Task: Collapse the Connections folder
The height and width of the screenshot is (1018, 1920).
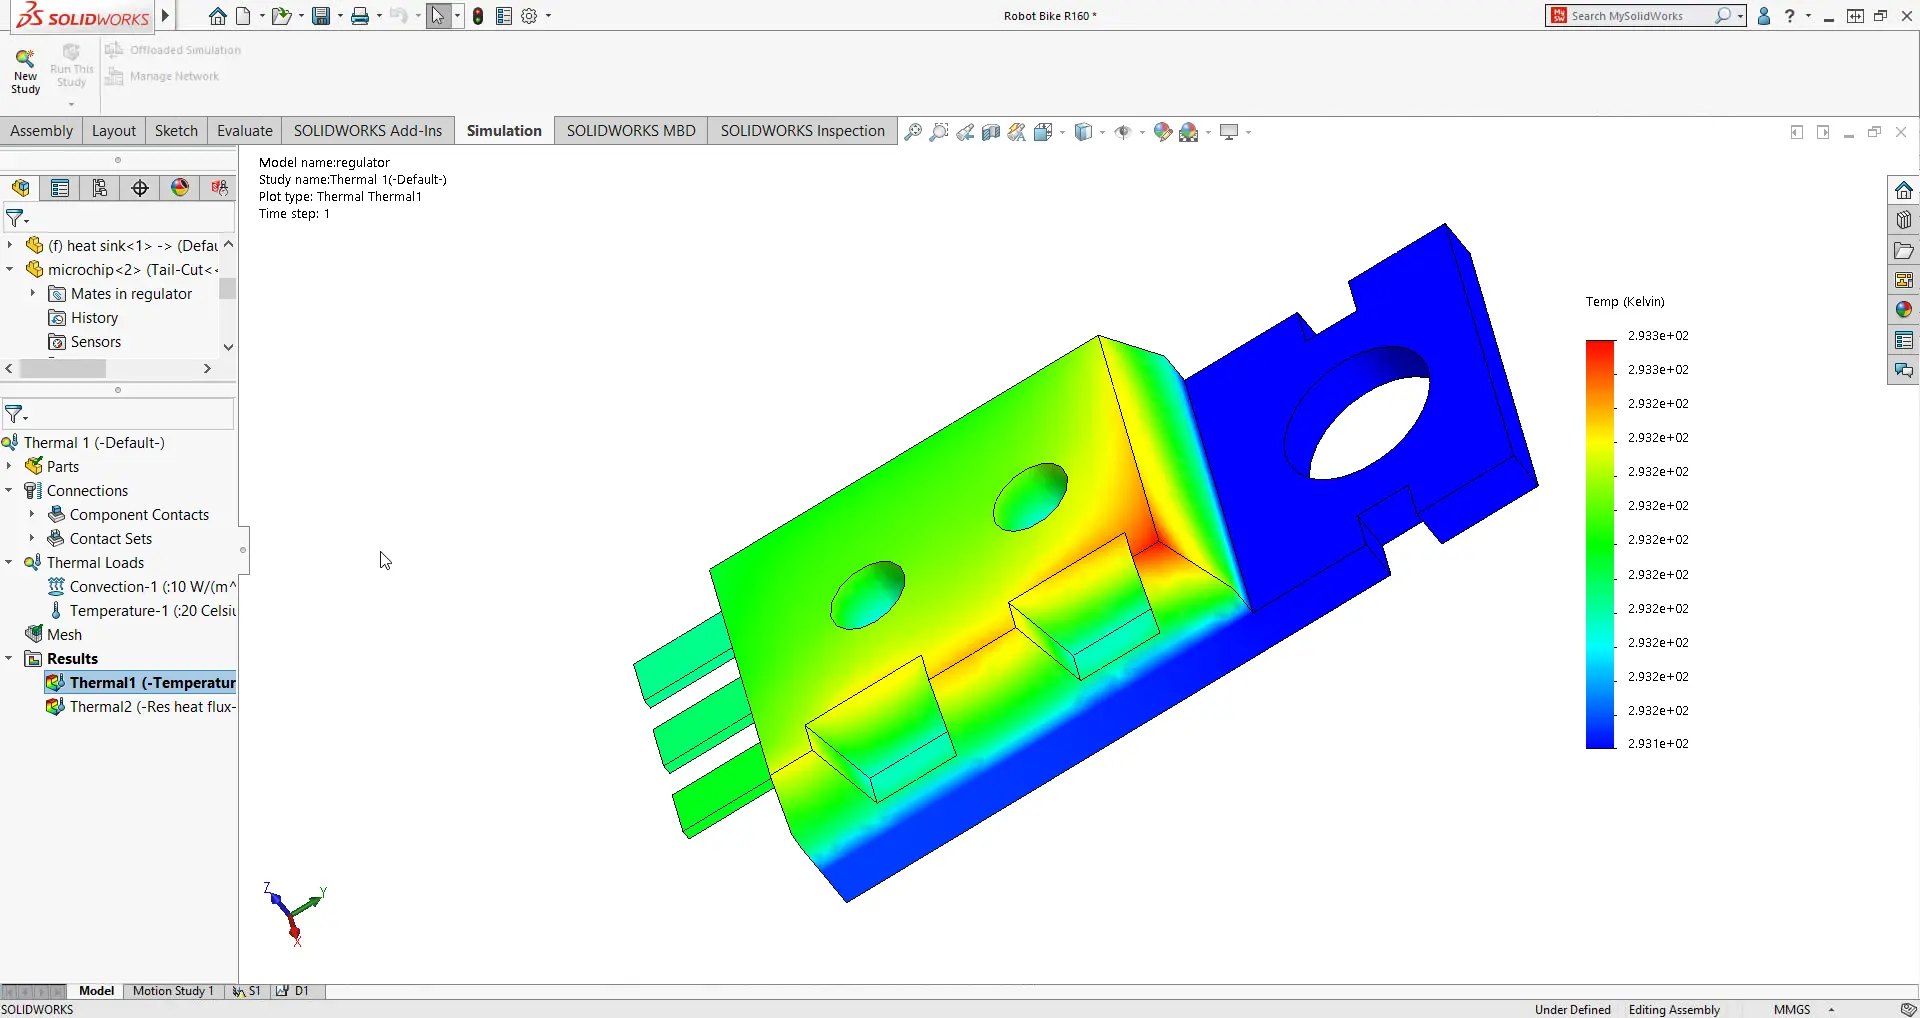Action: [x=10, y=490]
